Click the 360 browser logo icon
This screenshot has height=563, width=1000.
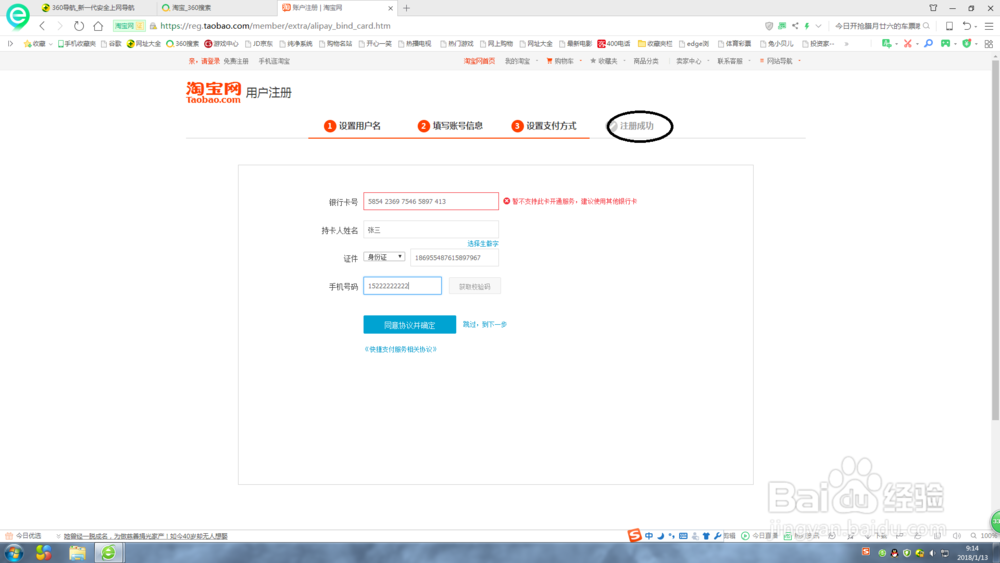point(17,16)
